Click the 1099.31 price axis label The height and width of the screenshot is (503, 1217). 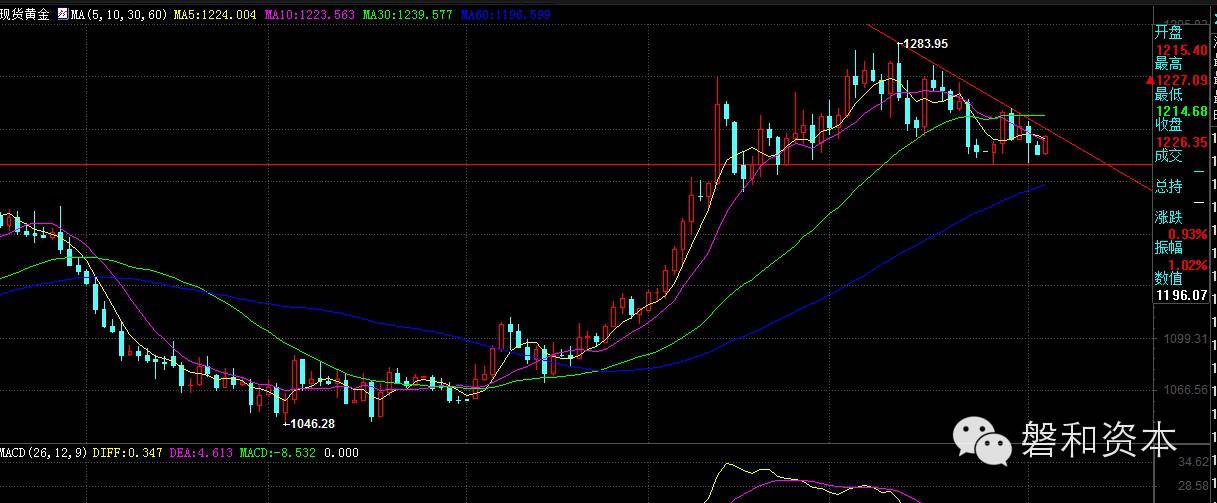click(x=1185, y=340)
